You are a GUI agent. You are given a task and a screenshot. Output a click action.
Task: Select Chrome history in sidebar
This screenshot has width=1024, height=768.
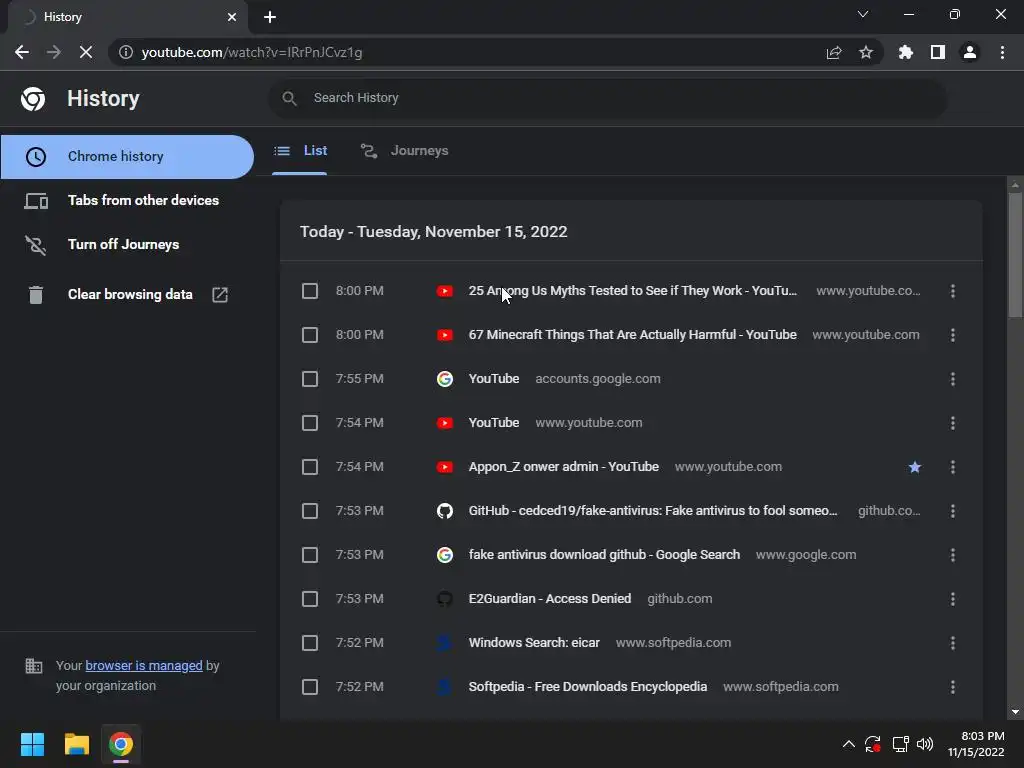point(127,157)
